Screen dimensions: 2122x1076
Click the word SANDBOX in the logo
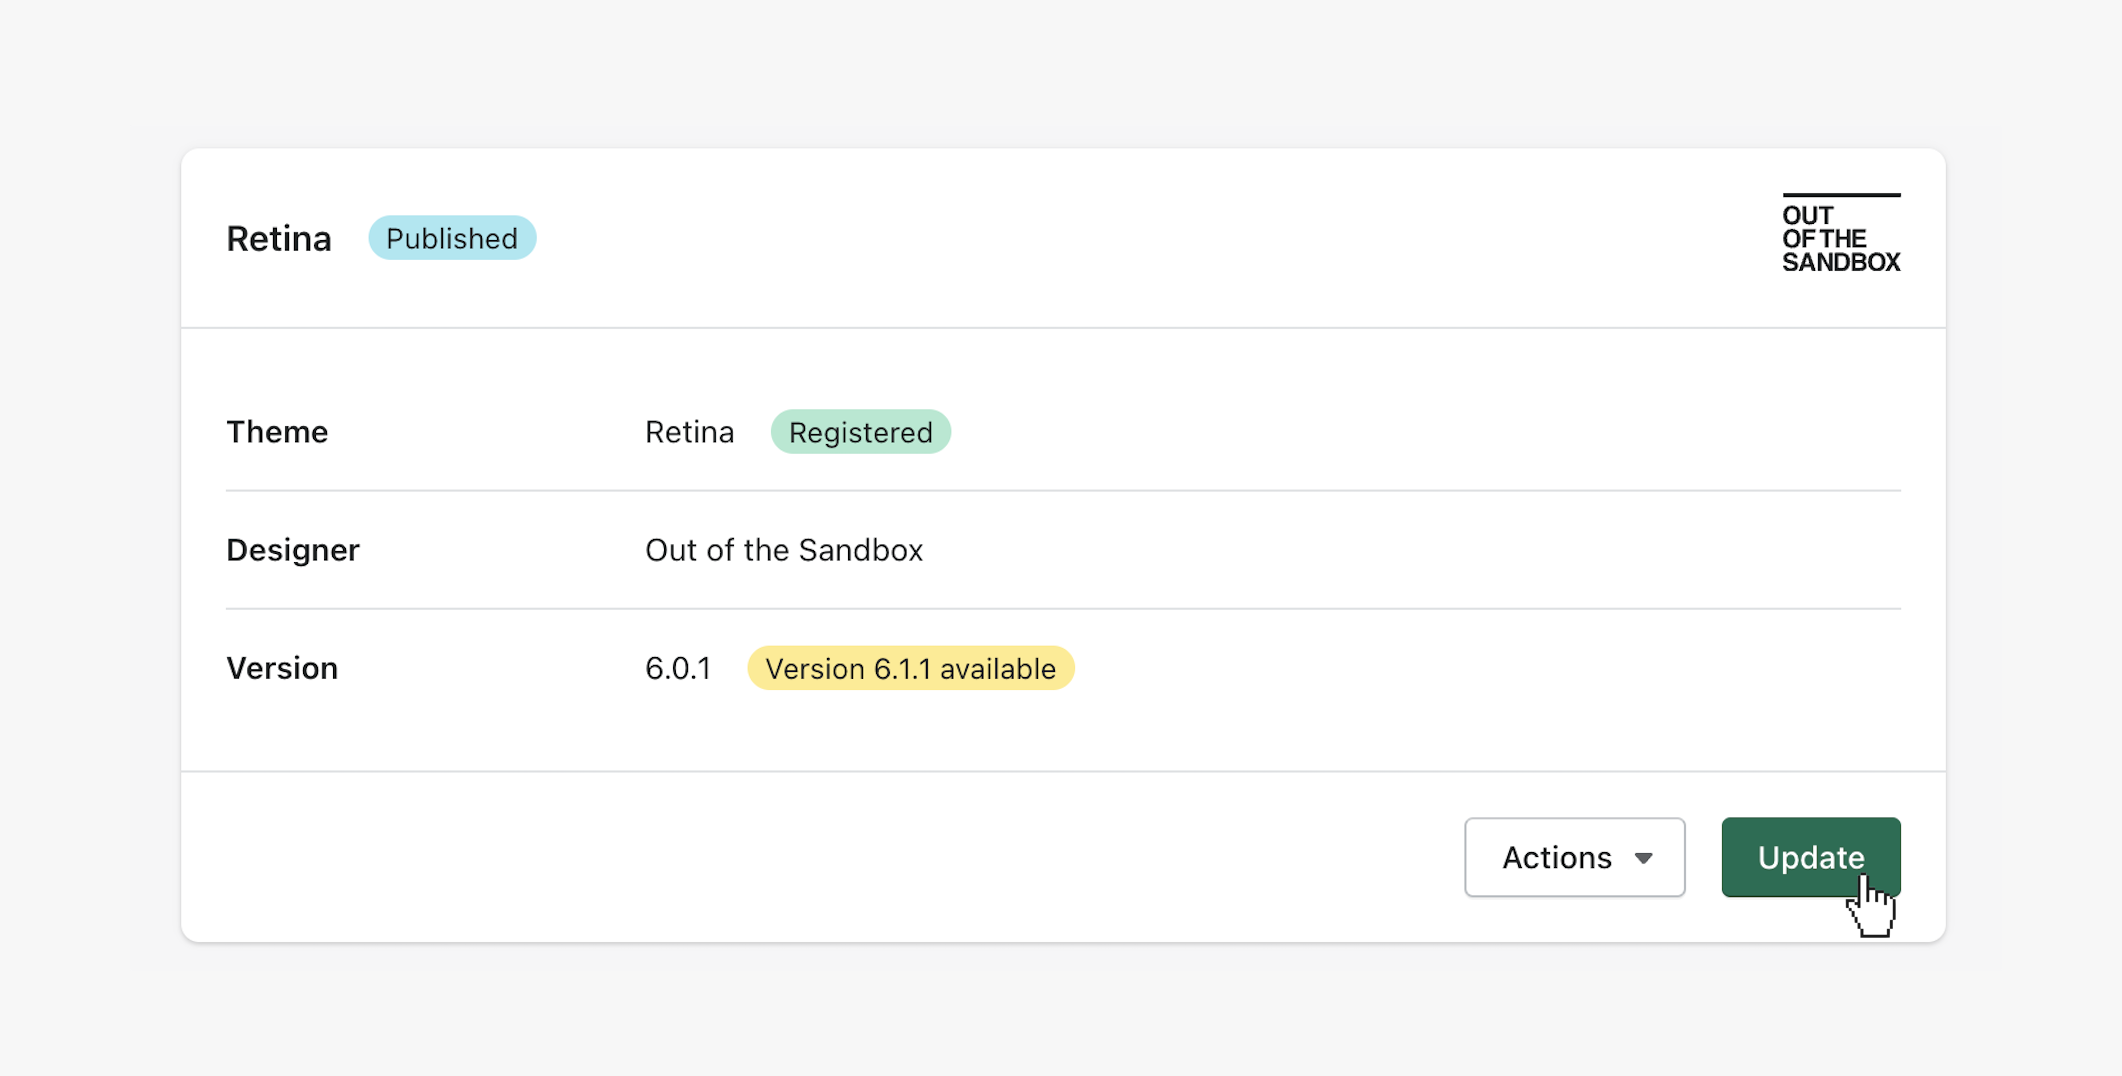[1840, 262]
